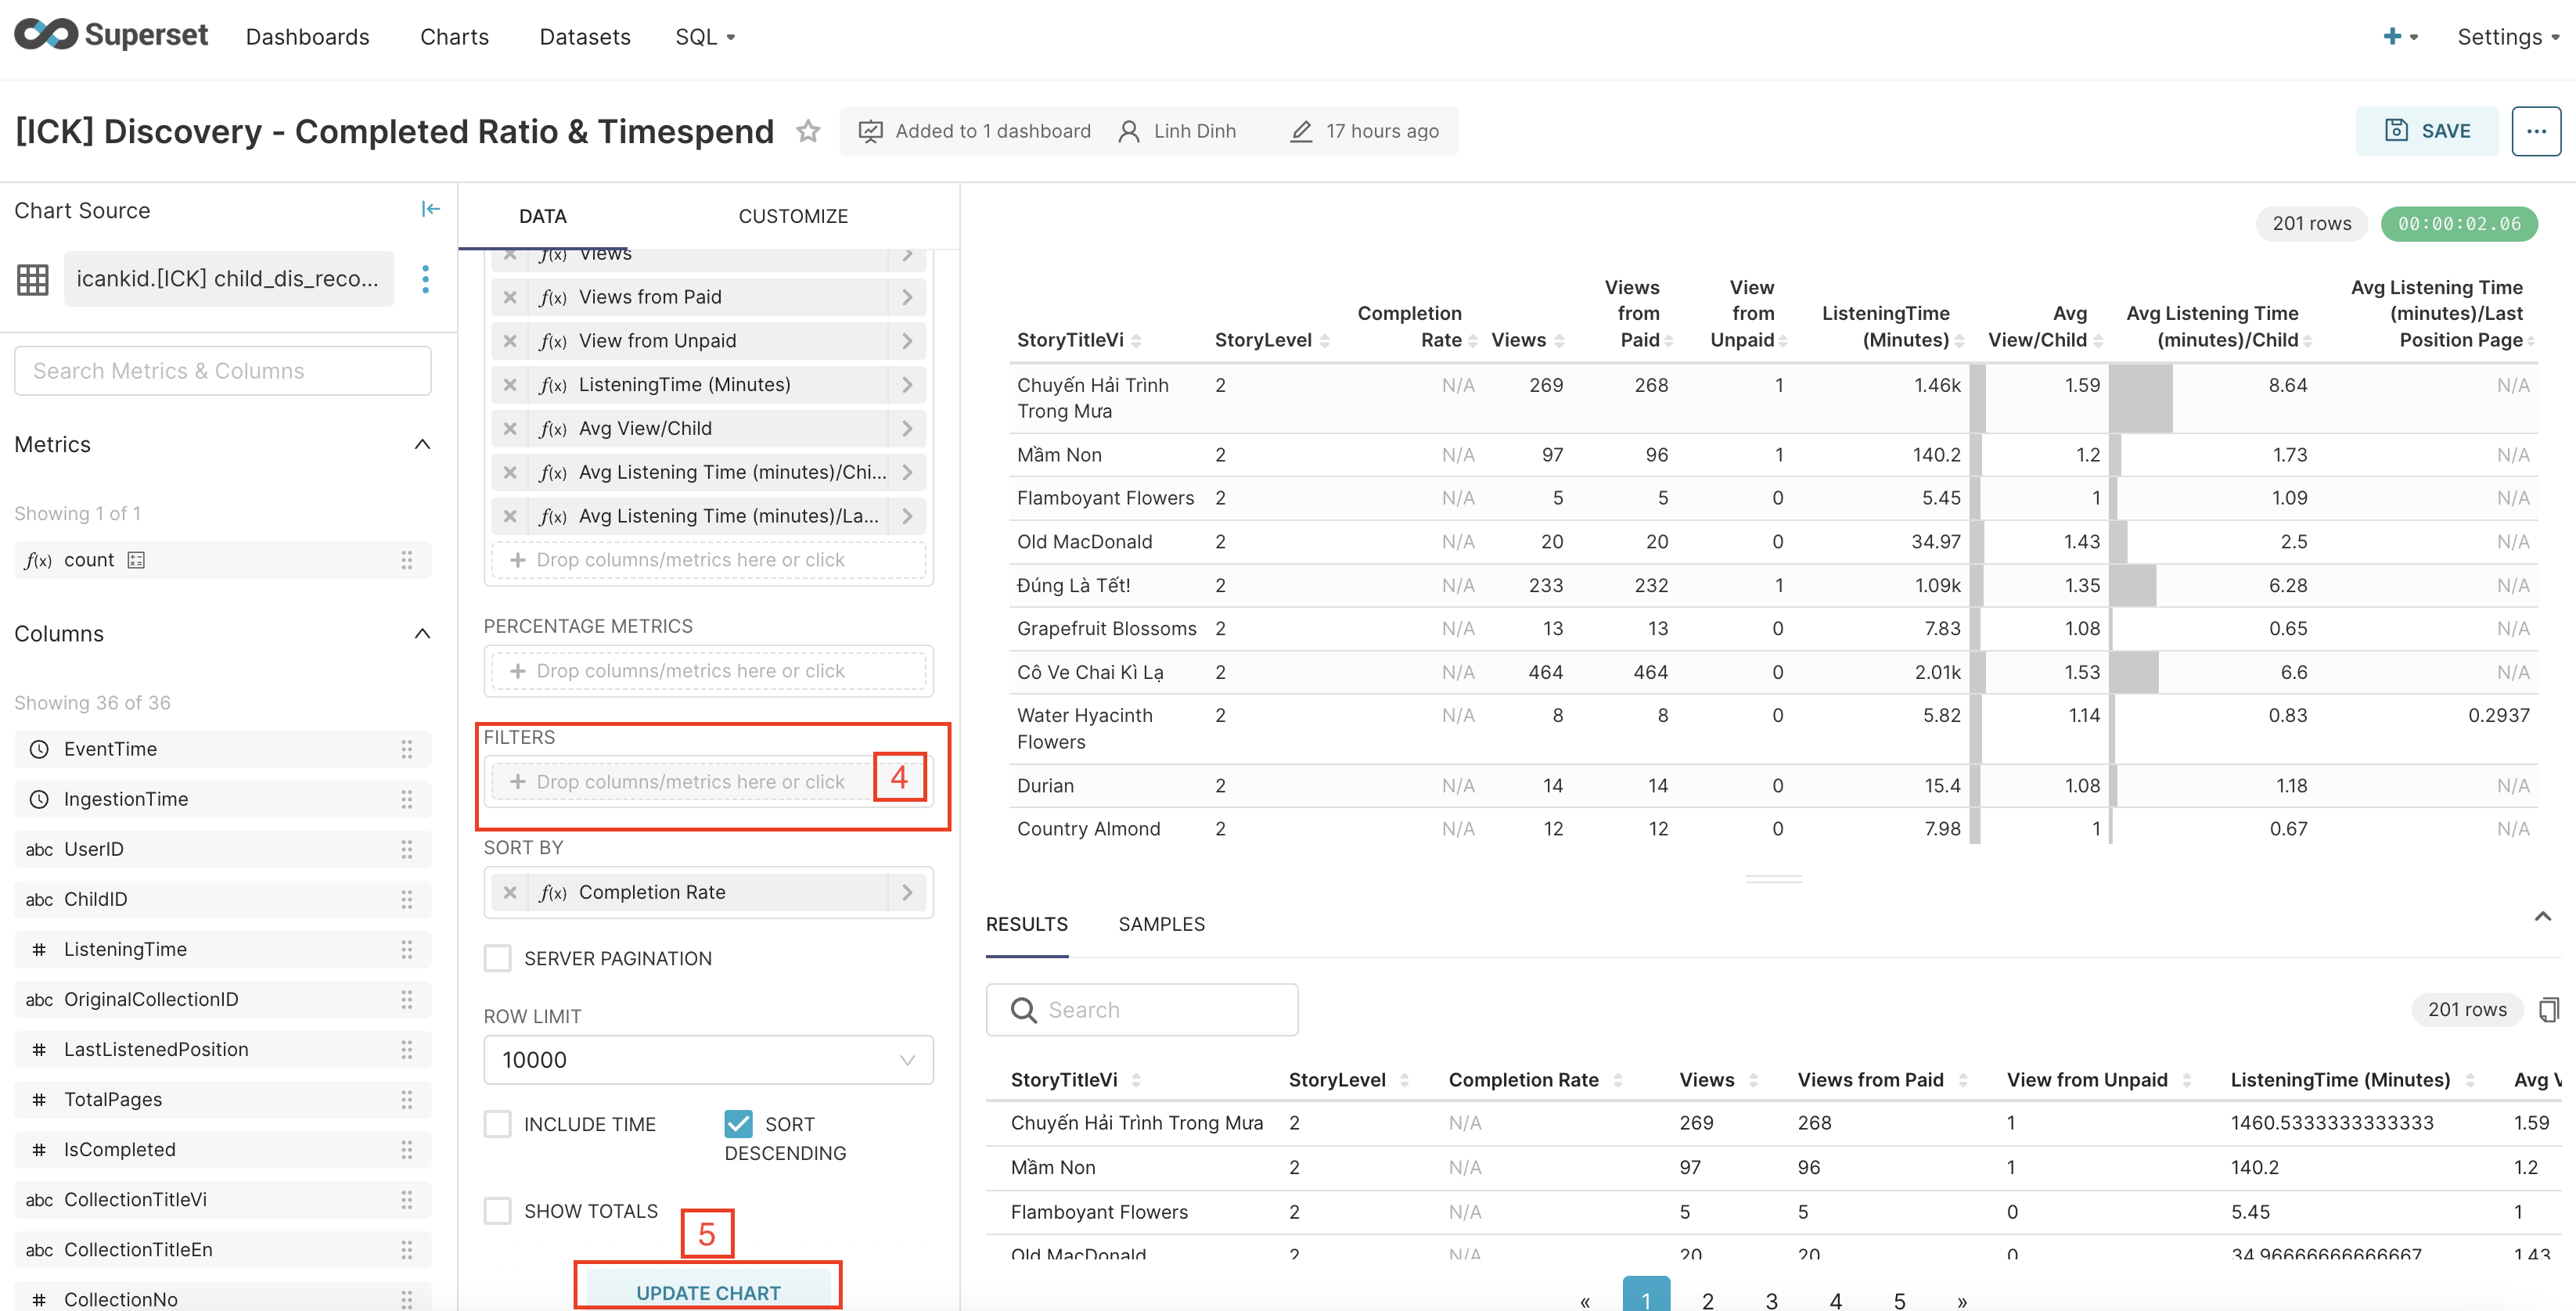Favorite the chart with the star icon
Viewport: 2576px width, 1311px height.
click(808, 131)
